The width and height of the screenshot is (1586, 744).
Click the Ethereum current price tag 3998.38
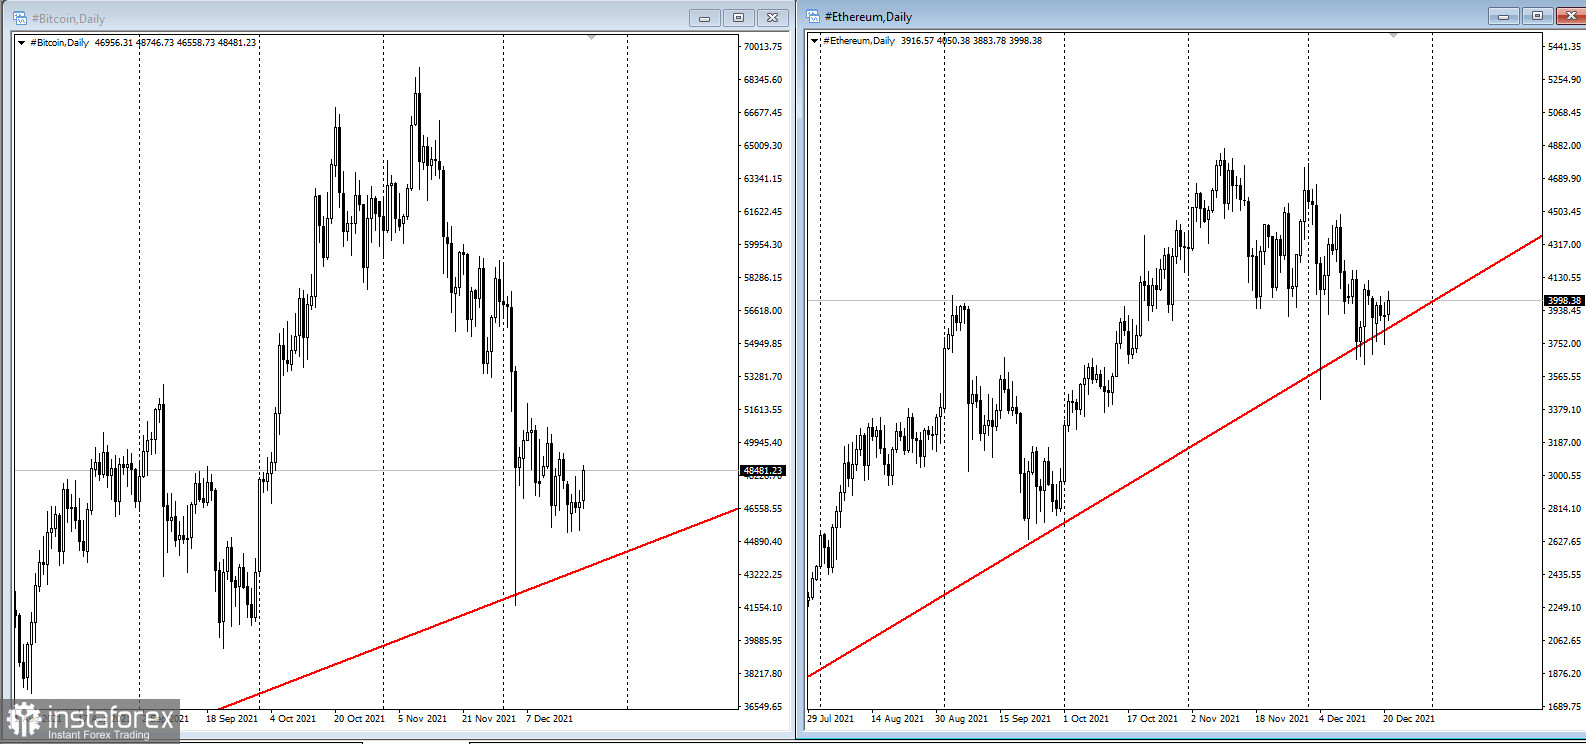point(1564,300)
